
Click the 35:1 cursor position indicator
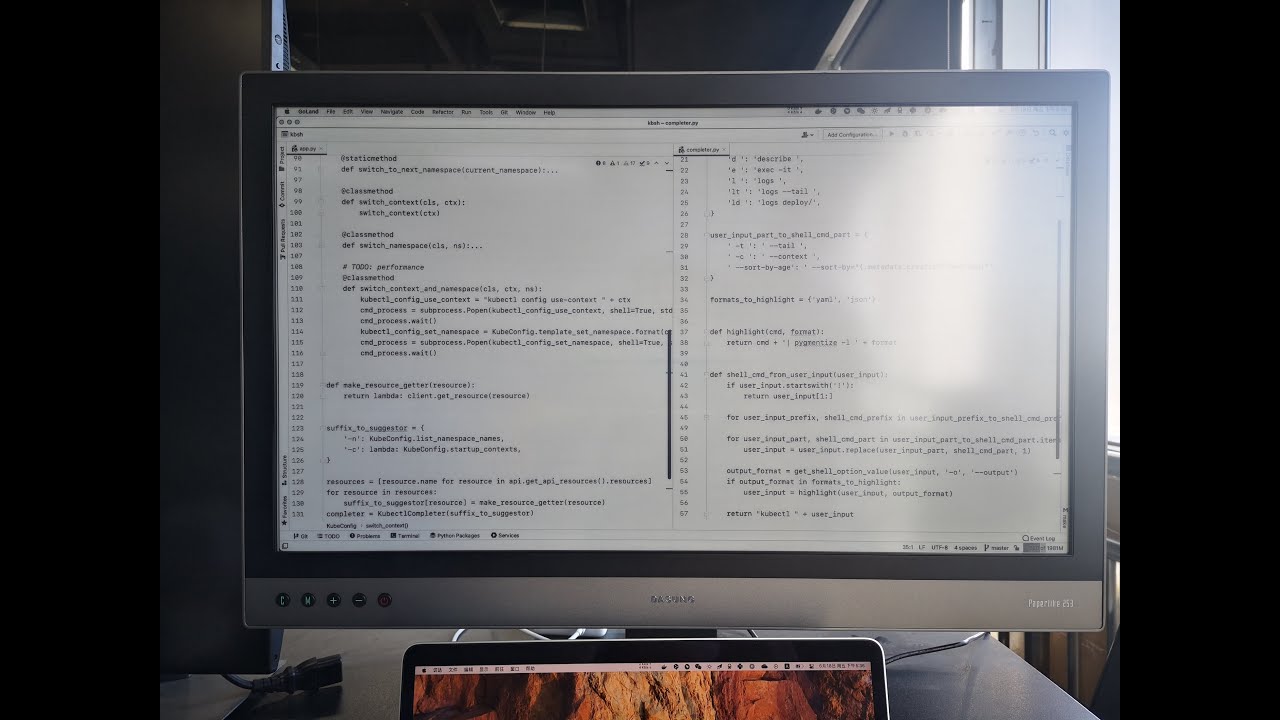coord(907,548)
